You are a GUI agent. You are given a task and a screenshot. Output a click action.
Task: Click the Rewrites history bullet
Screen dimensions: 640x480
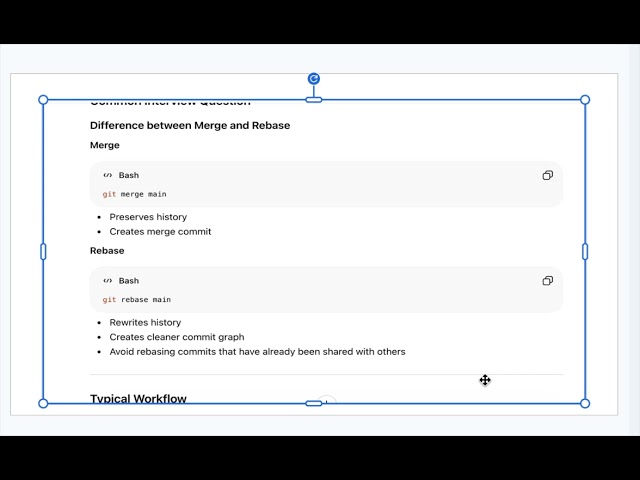click(145, 322)
